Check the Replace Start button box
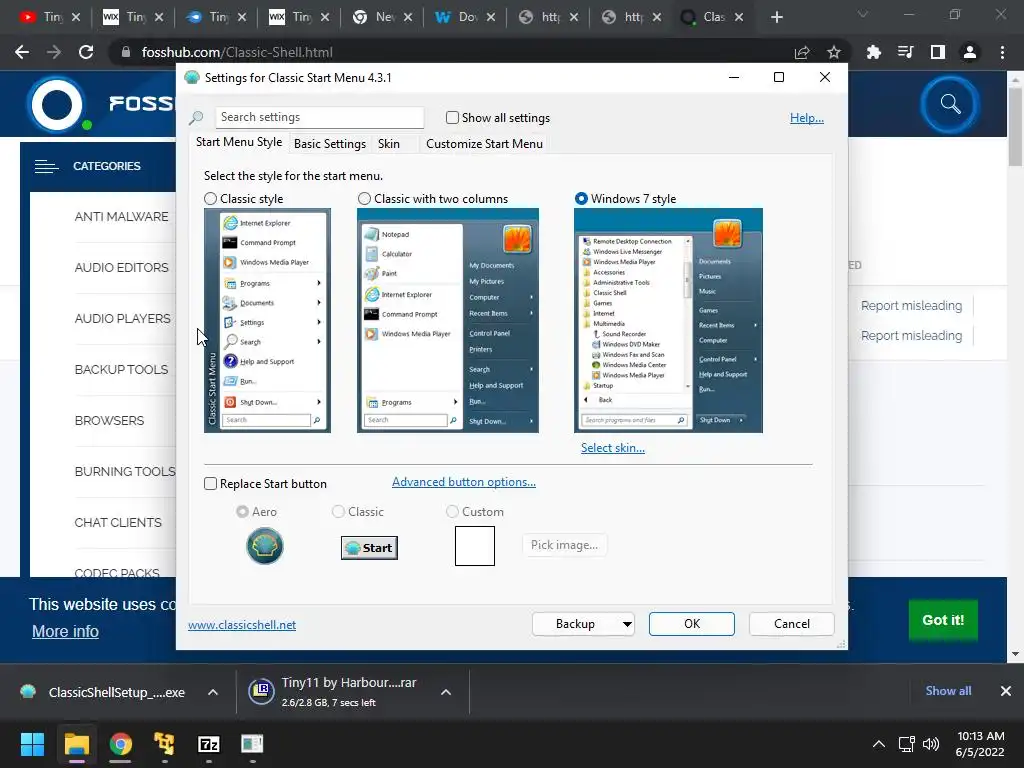Image resolution: width=1024 pixels, height=768 pixels. (x=210, y=484)
